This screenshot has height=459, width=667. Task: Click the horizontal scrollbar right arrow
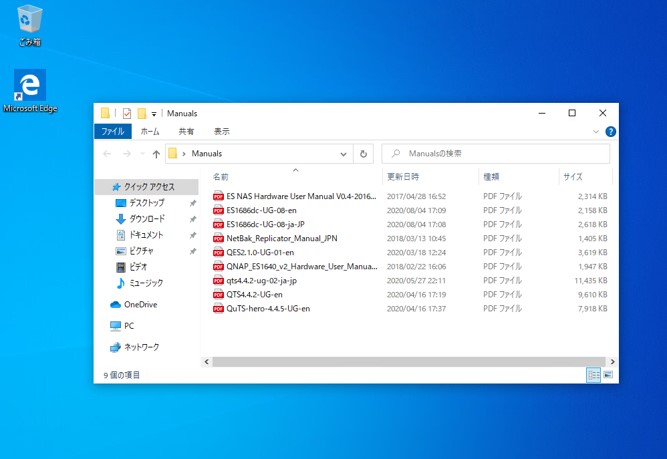point(612,362)
